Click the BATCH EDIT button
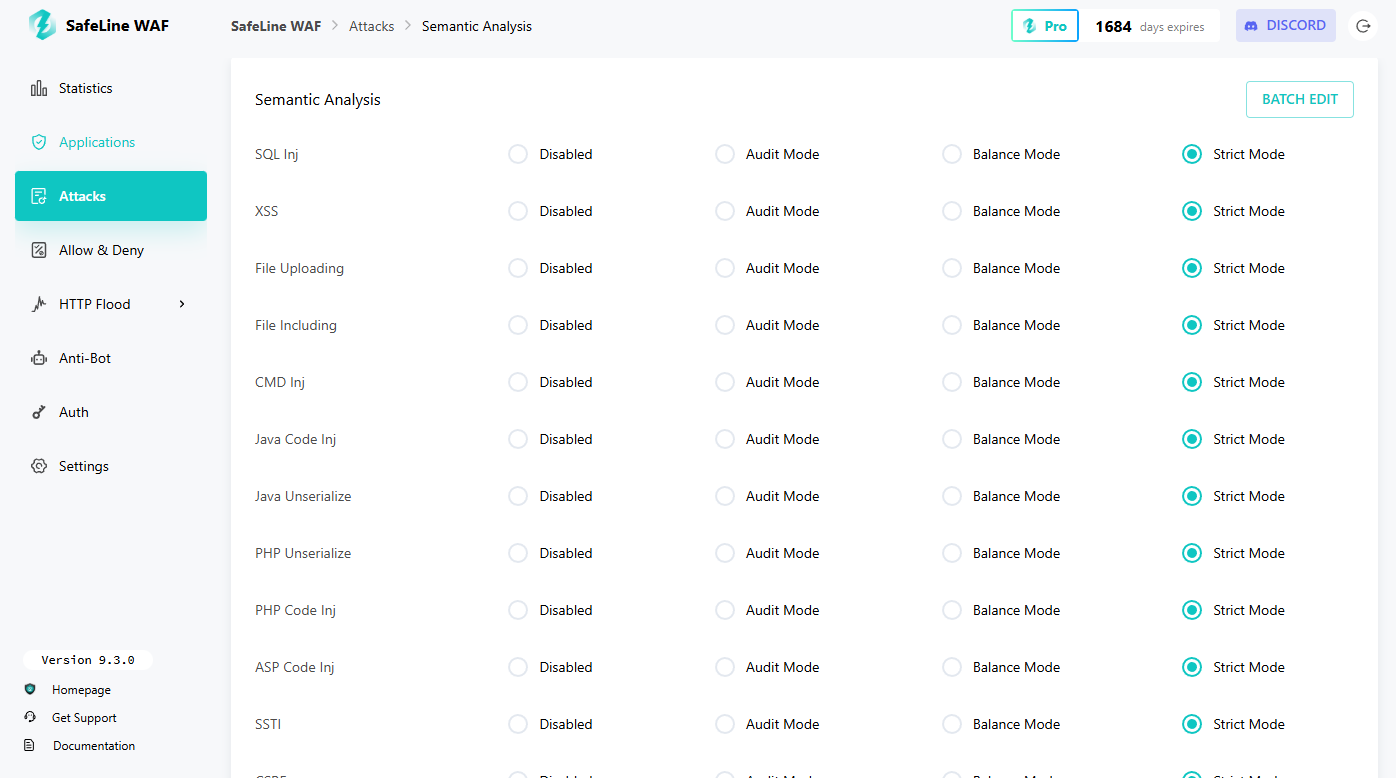The image size is (1396, 778). (1299, 99)
